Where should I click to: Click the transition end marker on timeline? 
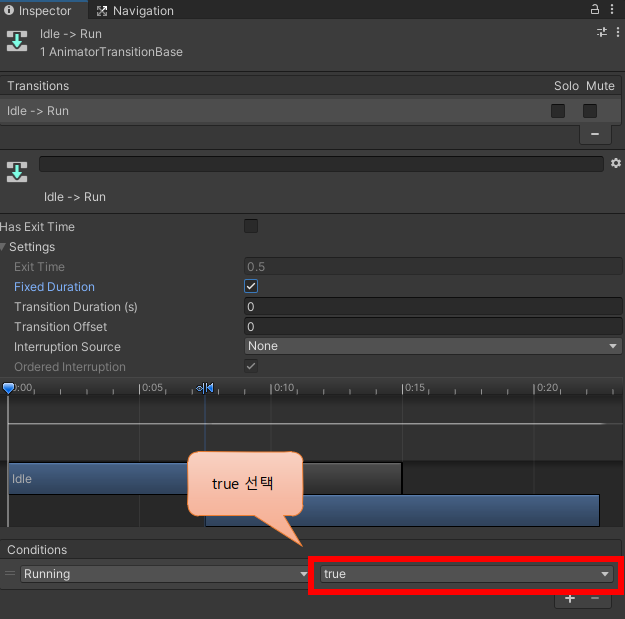click(x=209, y=387)
